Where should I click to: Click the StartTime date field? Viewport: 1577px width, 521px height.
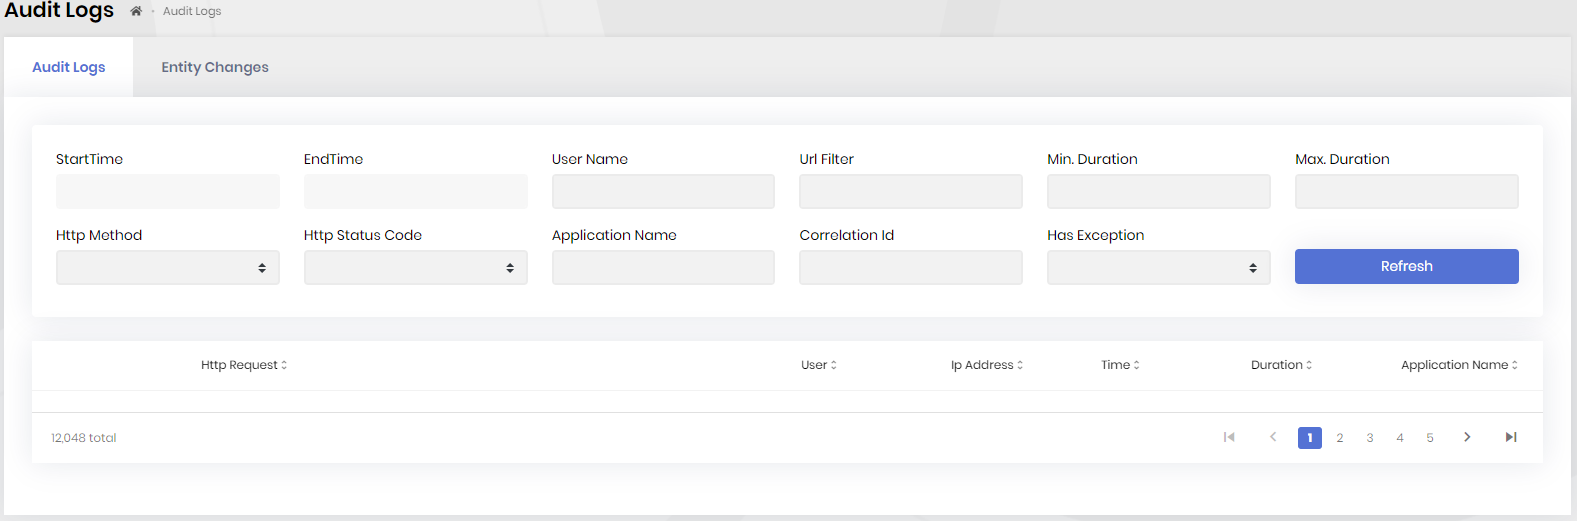(x=168, y=192)
